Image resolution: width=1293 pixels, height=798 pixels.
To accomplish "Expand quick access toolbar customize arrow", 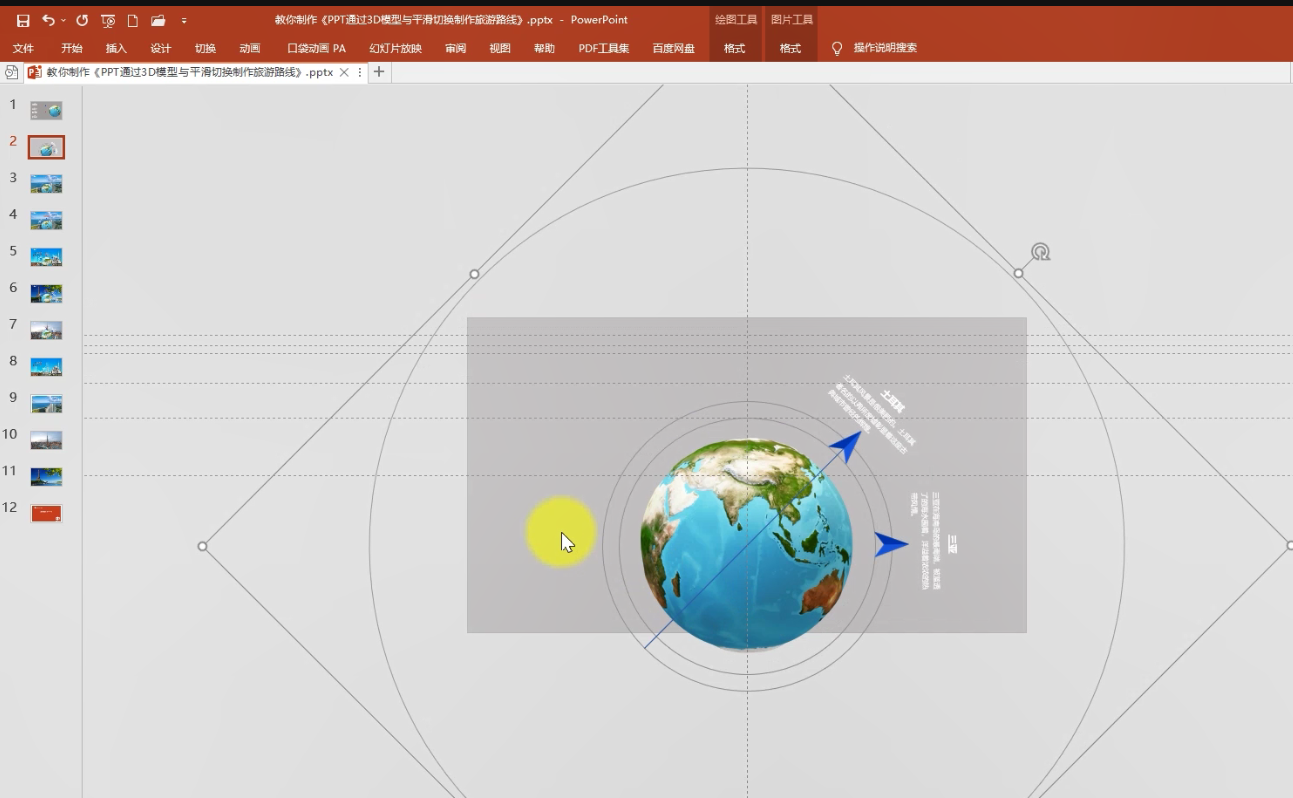I will (184, 21).
